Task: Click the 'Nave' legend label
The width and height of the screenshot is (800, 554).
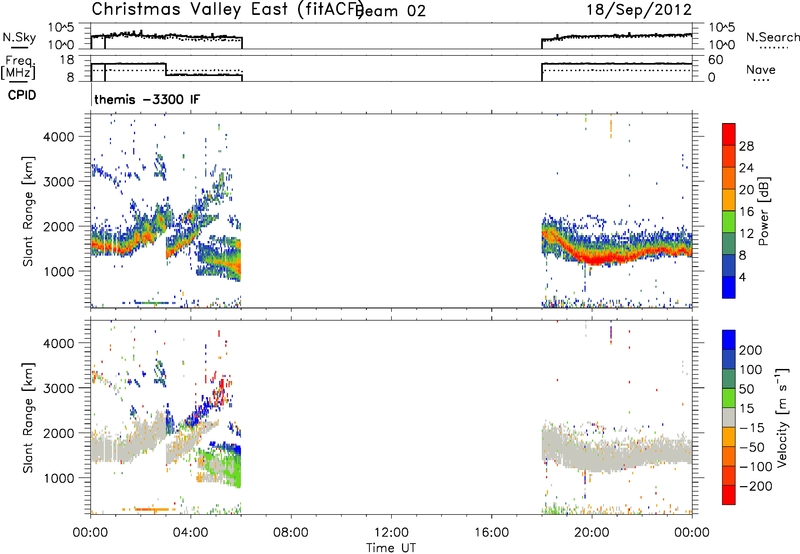Action: click(x=761, y=69)
